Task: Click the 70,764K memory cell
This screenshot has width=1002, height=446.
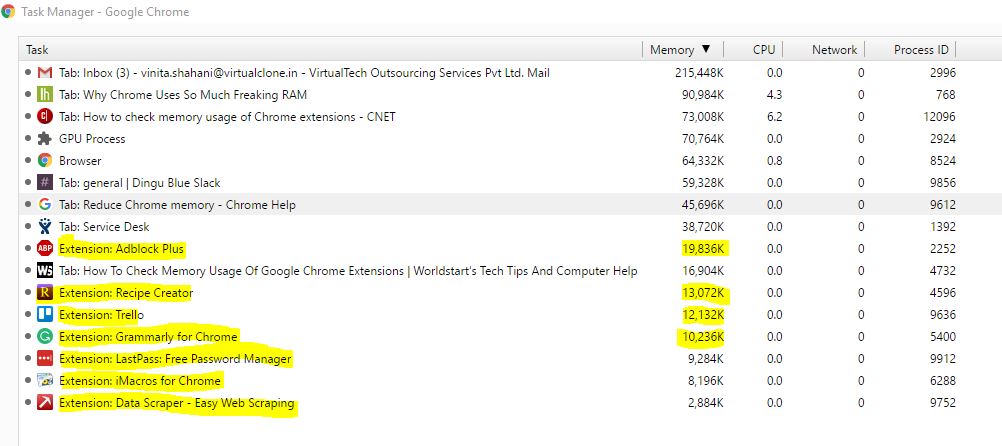Action: point(703,139)
